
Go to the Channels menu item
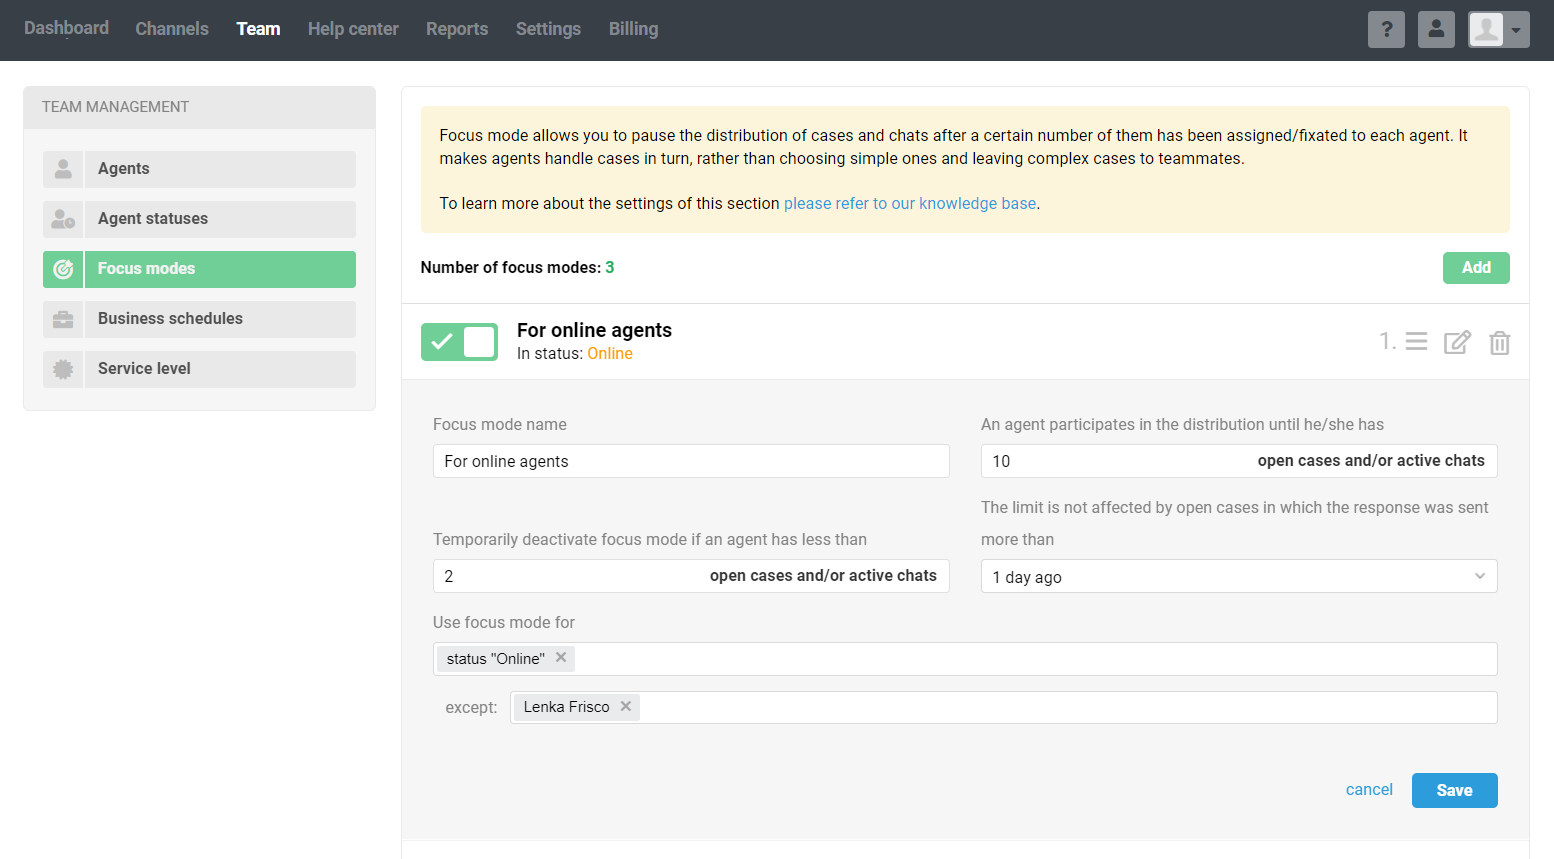[172, 29]
